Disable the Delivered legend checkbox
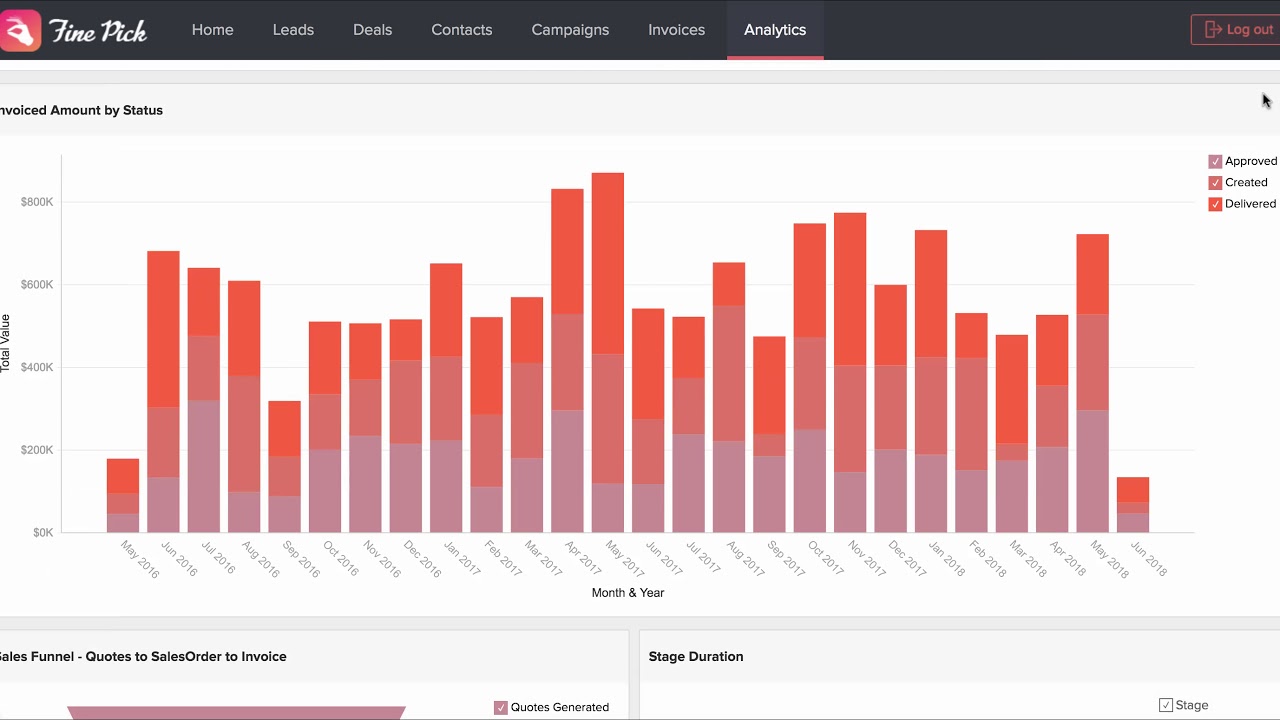The width and height of the screenshot is (1280, 720). [x=1215, y=204]
